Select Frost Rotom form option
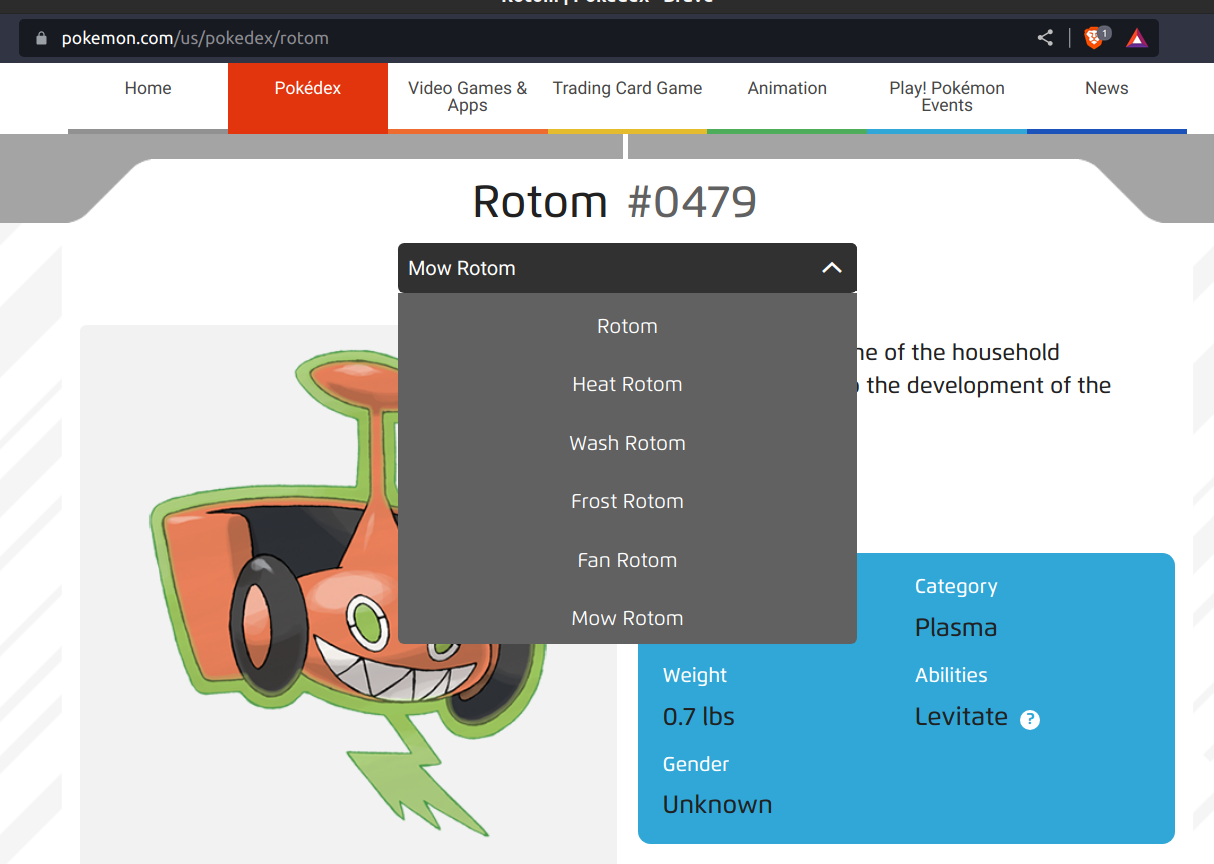This screenshot has width=1214, height=864. point(627,501)
